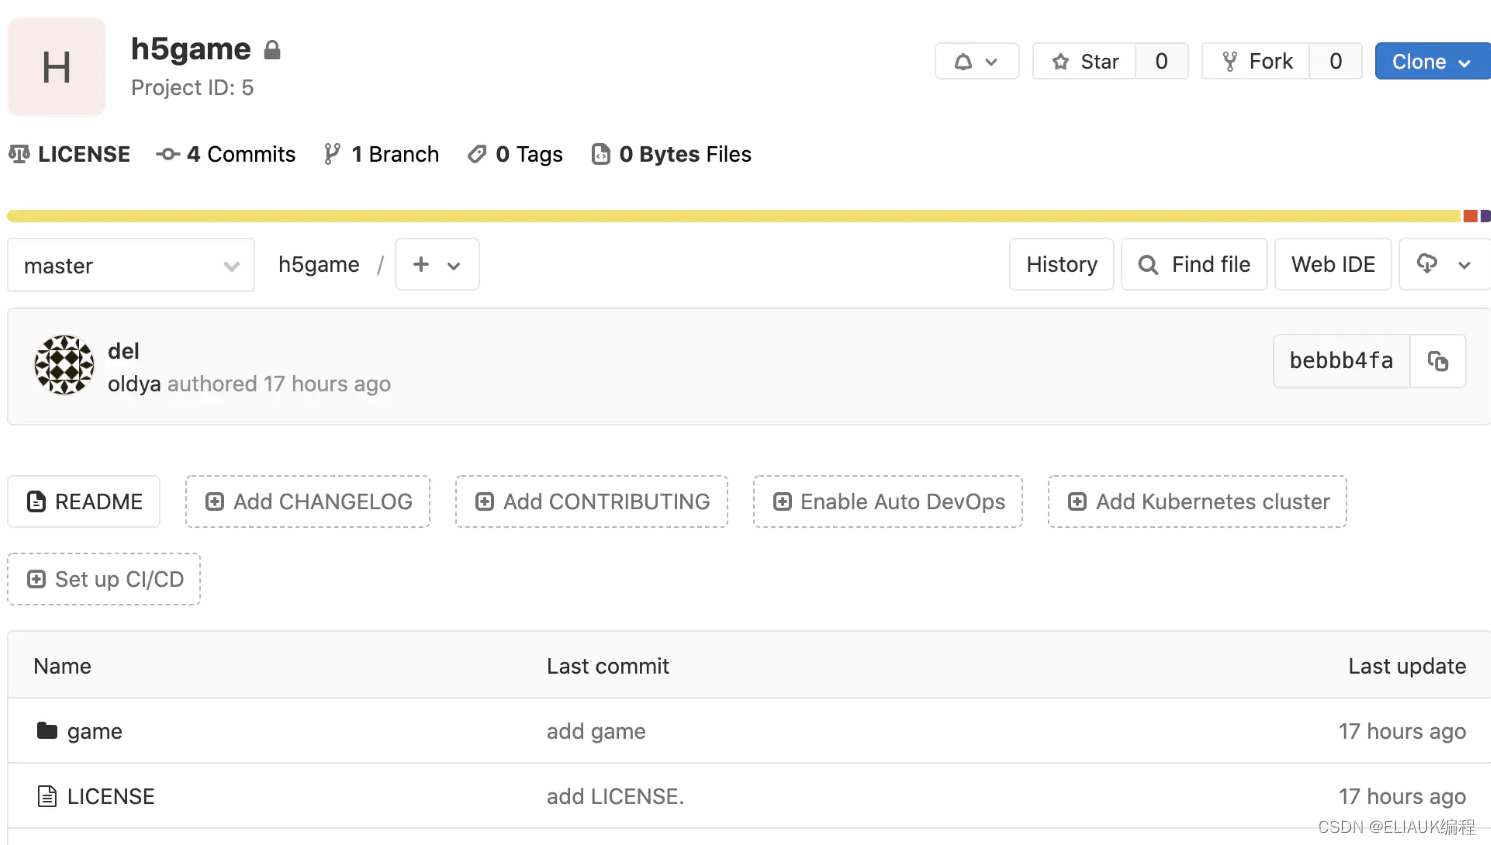Fork the h5game repository
This screenshot has height=845, width=1491.
[1257, 62]
